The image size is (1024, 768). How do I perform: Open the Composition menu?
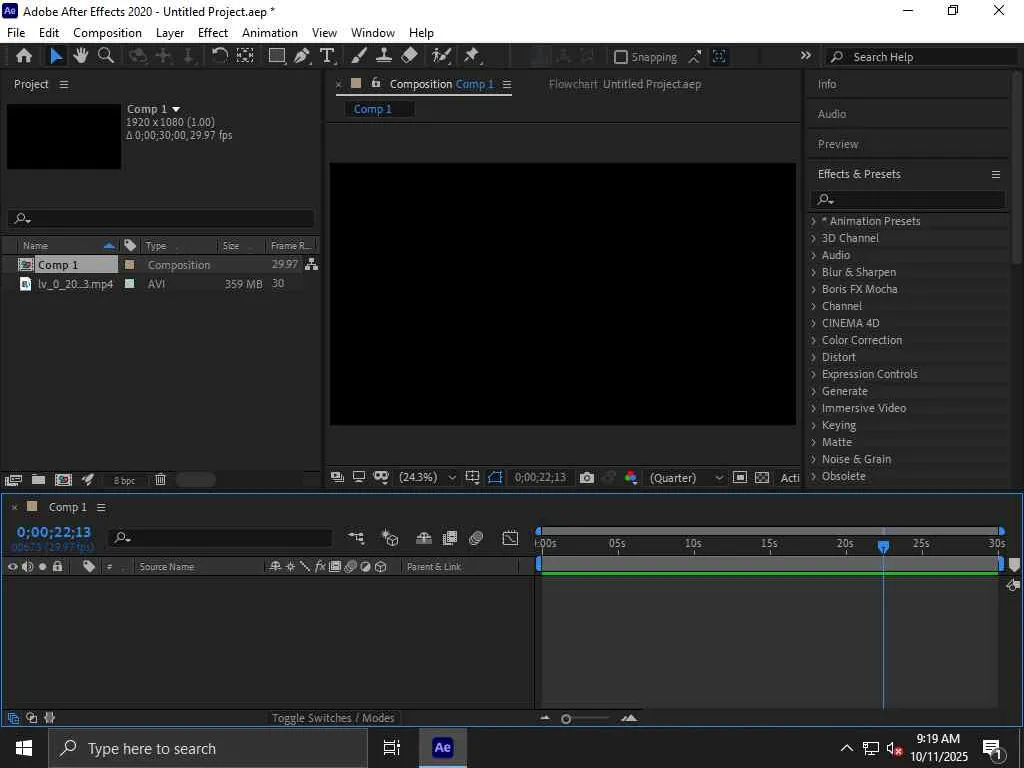tap(107, 33)
